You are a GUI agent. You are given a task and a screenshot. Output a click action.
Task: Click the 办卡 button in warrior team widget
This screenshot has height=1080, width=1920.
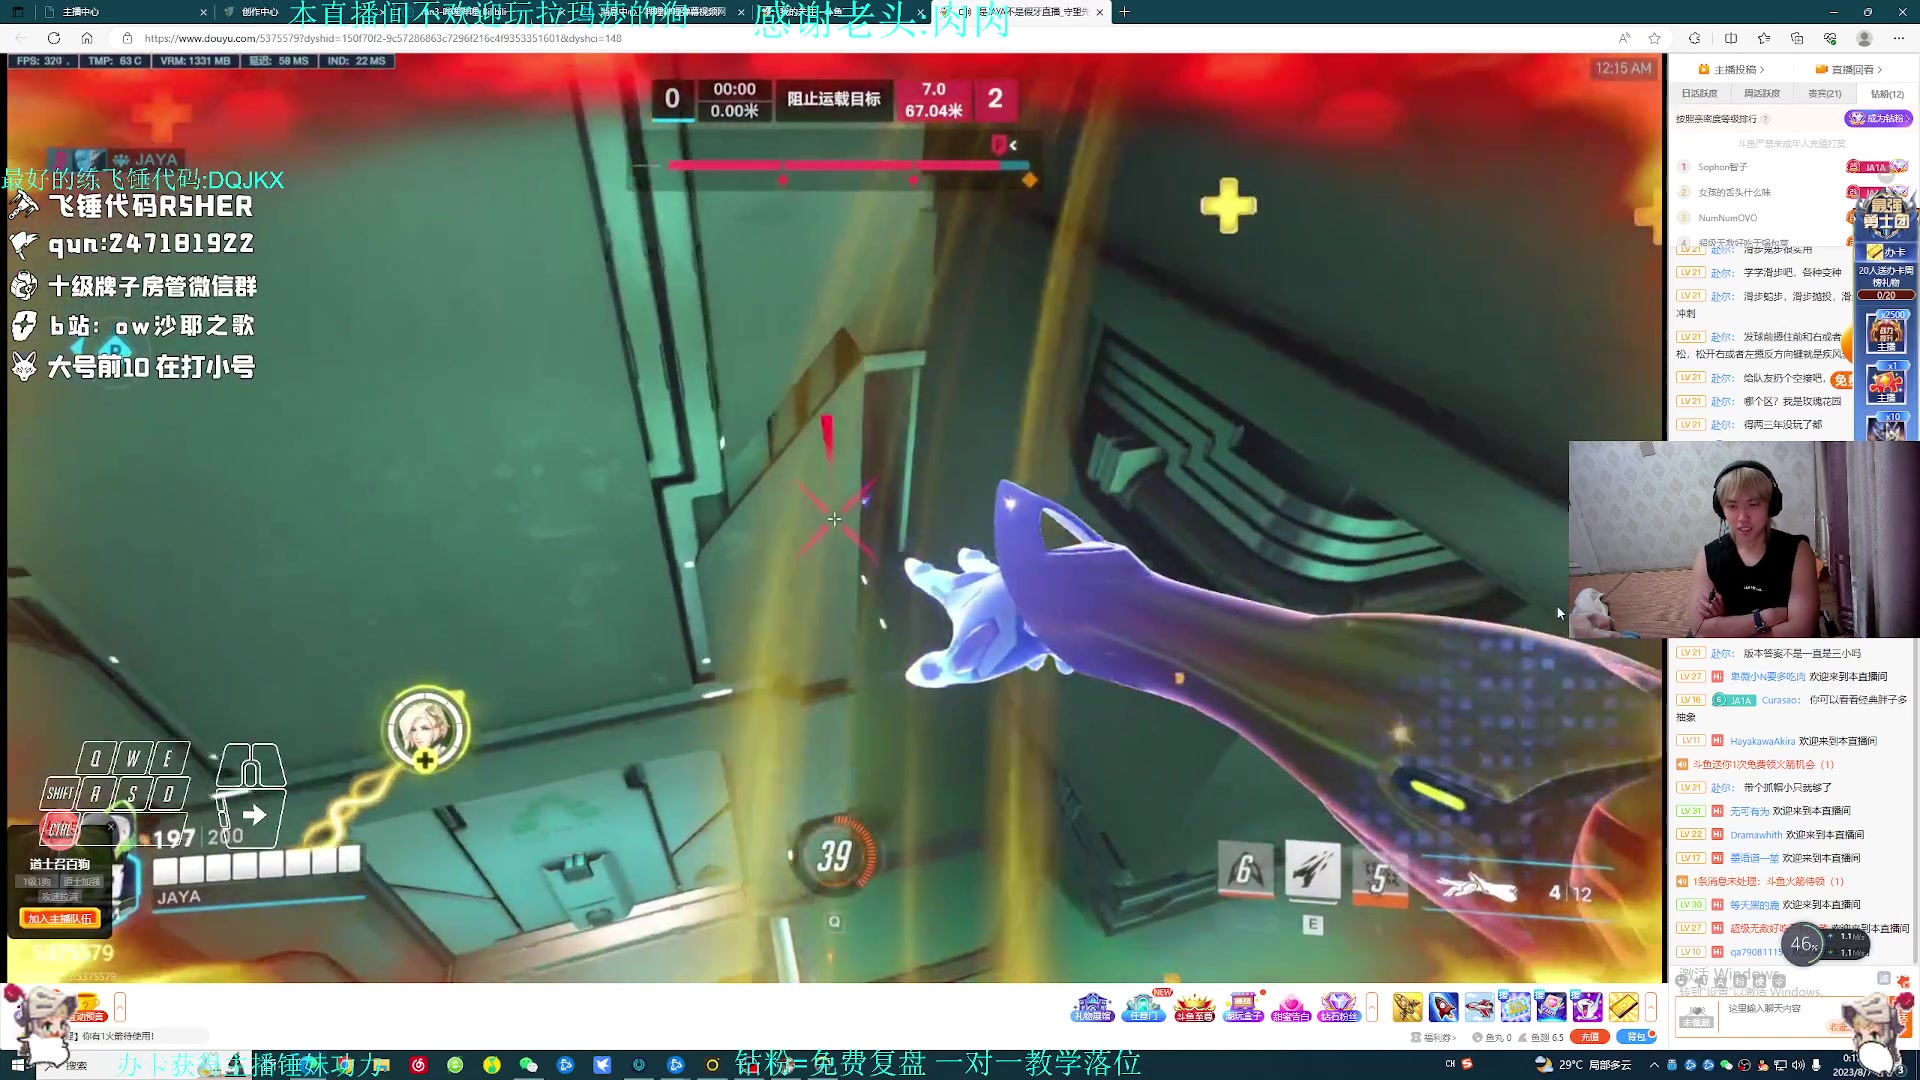(x=1887, y=252)
